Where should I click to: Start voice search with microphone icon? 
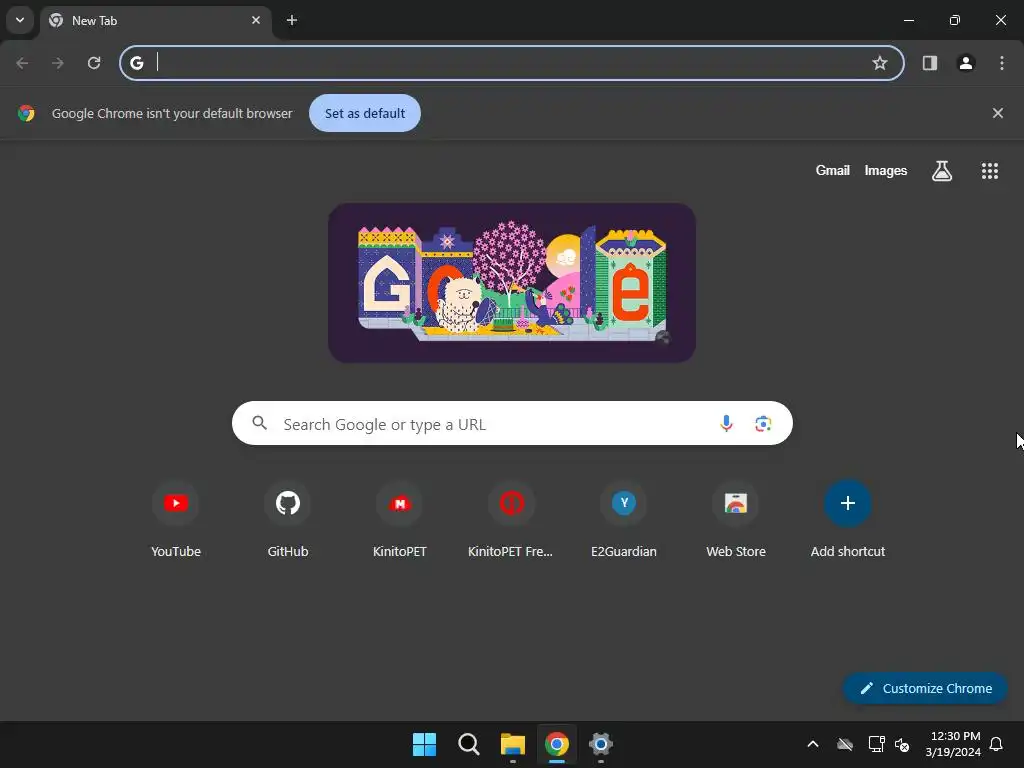tap(726, 424)
